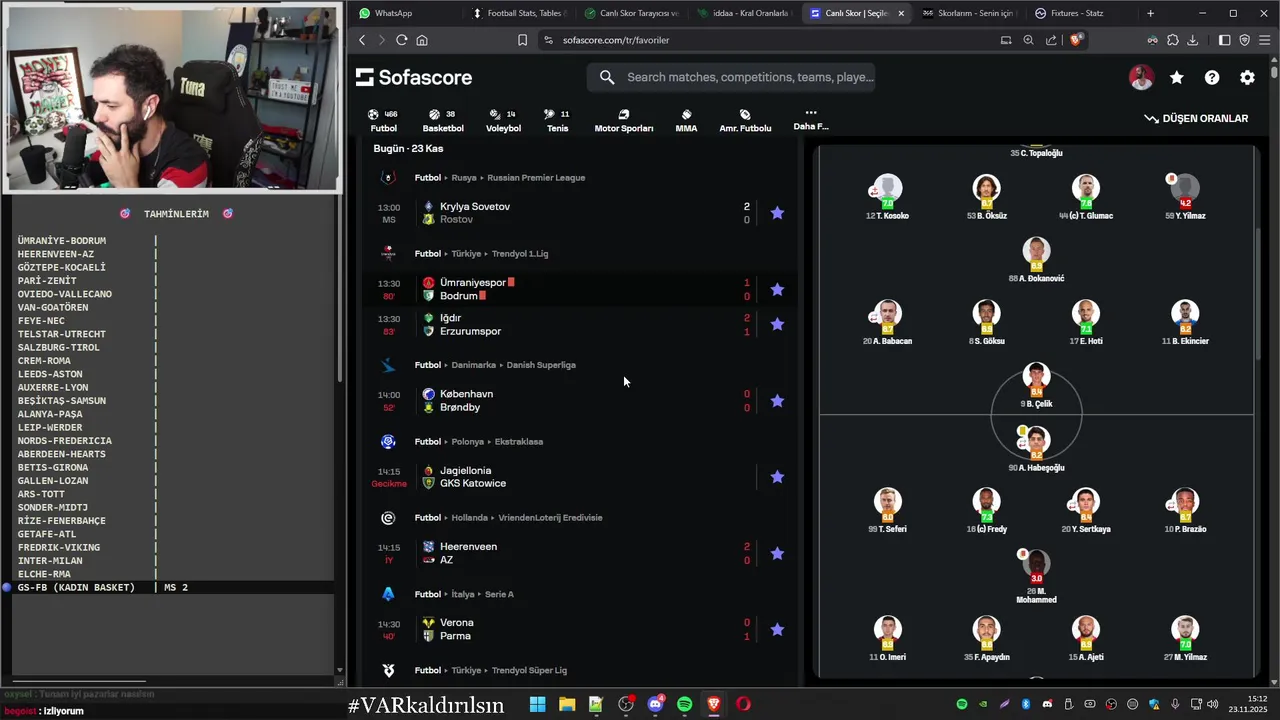Open the Trendyol Süper Lig link
Screen dimensions: 1280x720
tap(529, 671)
